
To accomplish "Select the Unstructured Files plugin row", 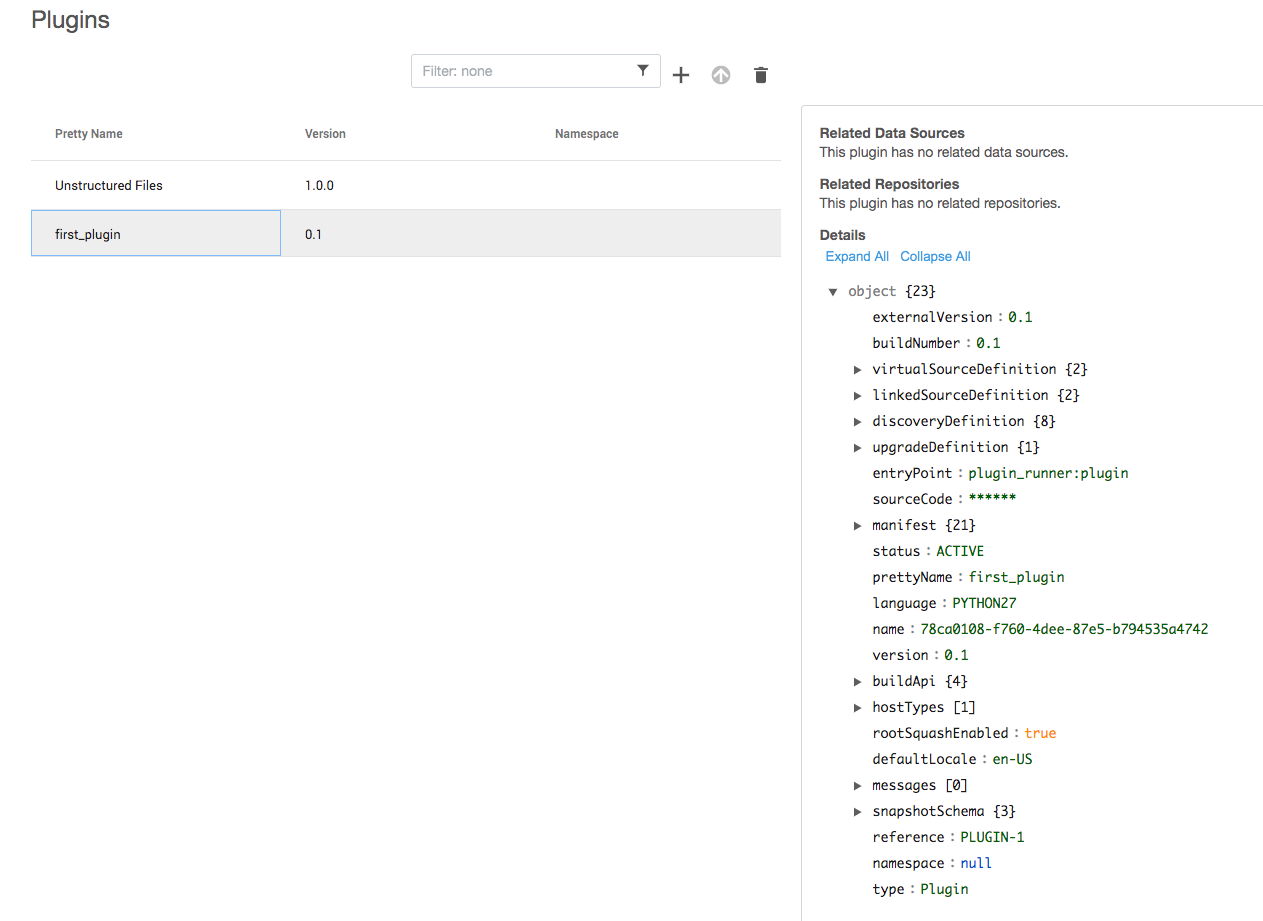I will (109, 186).
